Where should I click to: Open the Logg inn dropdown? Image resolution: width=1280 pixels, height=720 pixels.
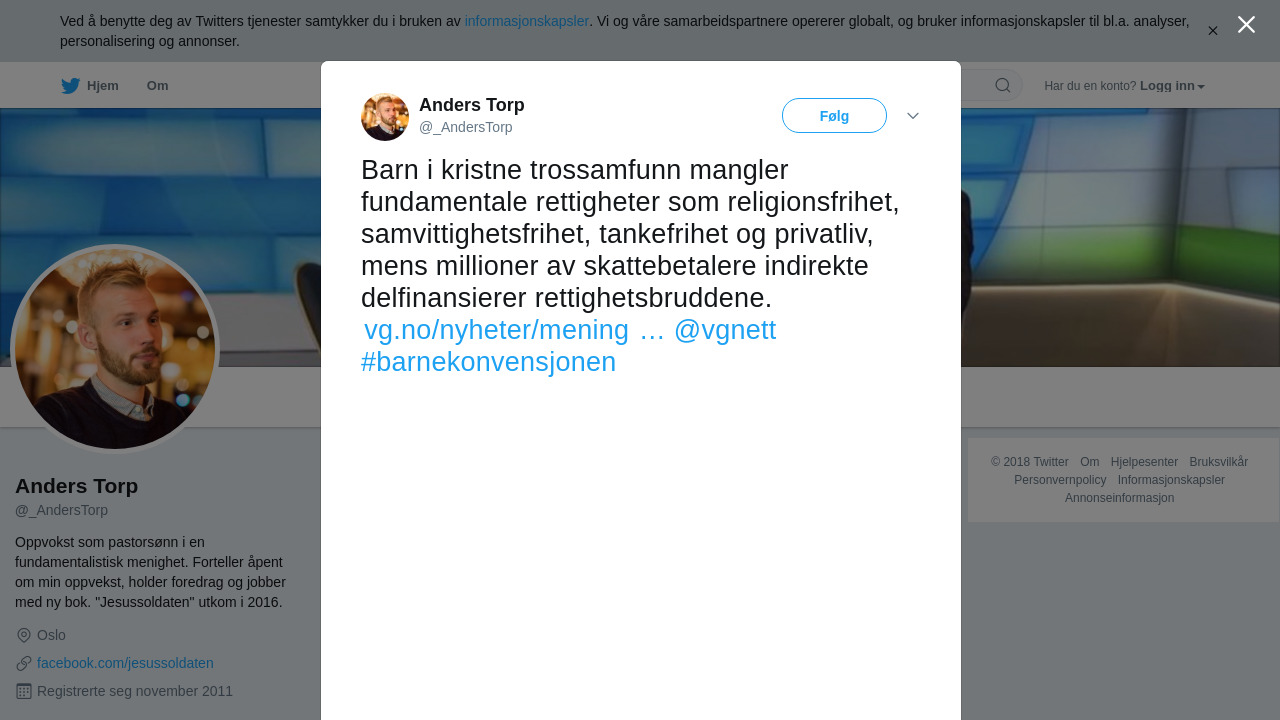coord(1172,86)
